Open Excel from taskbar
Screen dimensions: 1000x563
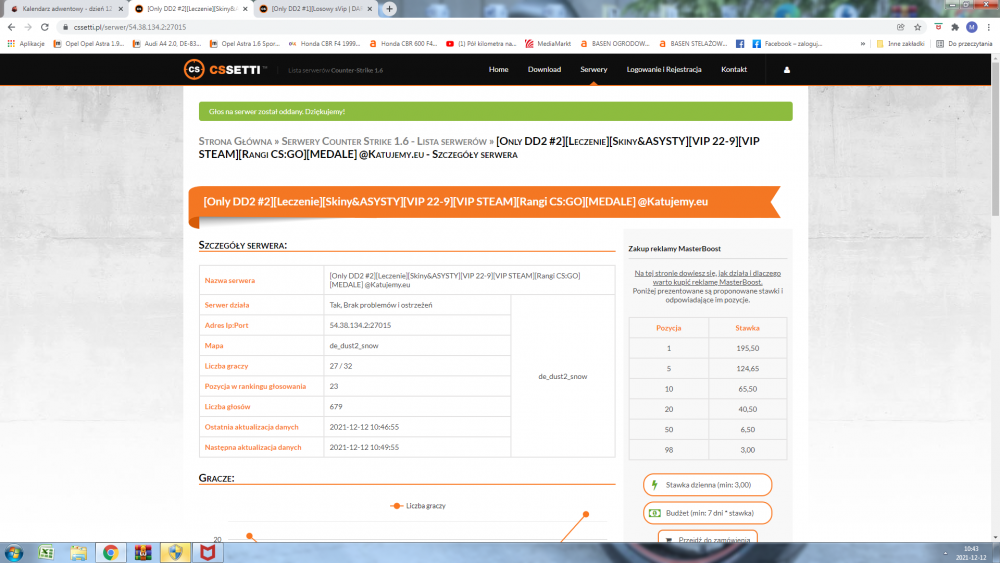(46, 552)
